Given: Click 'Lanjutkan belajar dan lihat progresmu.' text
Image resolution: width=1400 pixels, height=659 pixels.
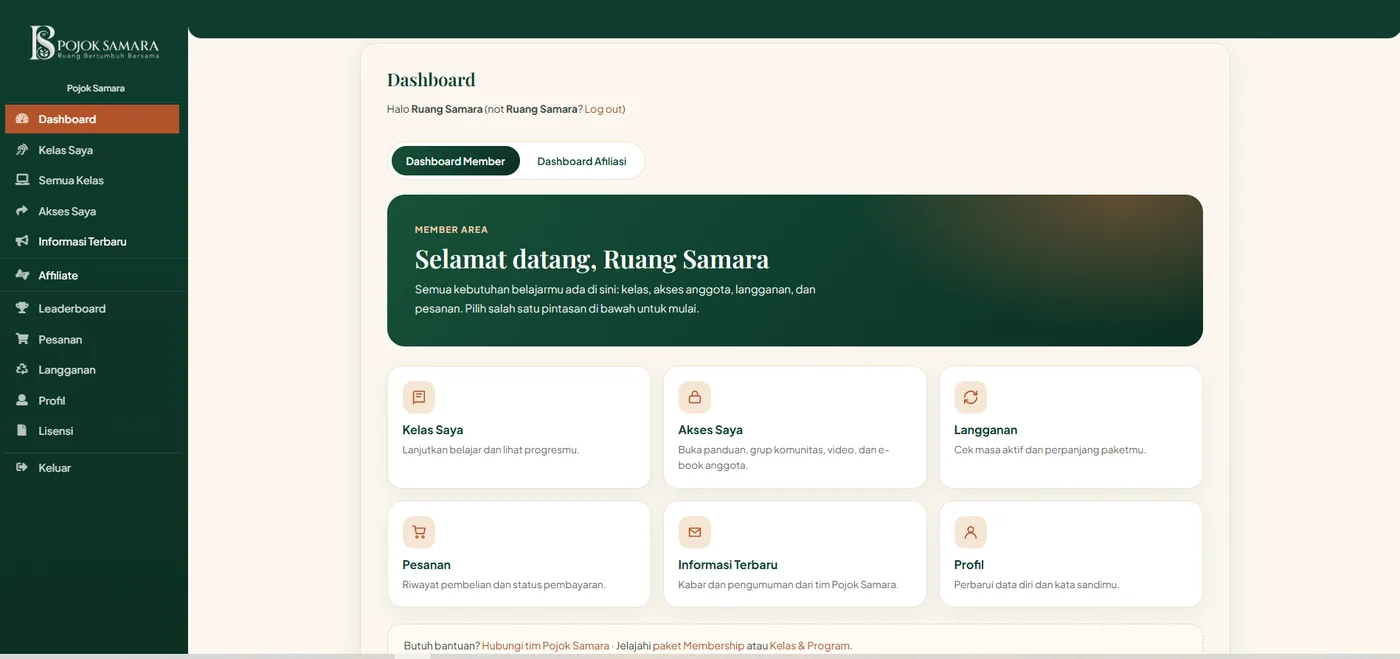Looking at the screenshot, I should pyautogui.click(x=491, y=450).
